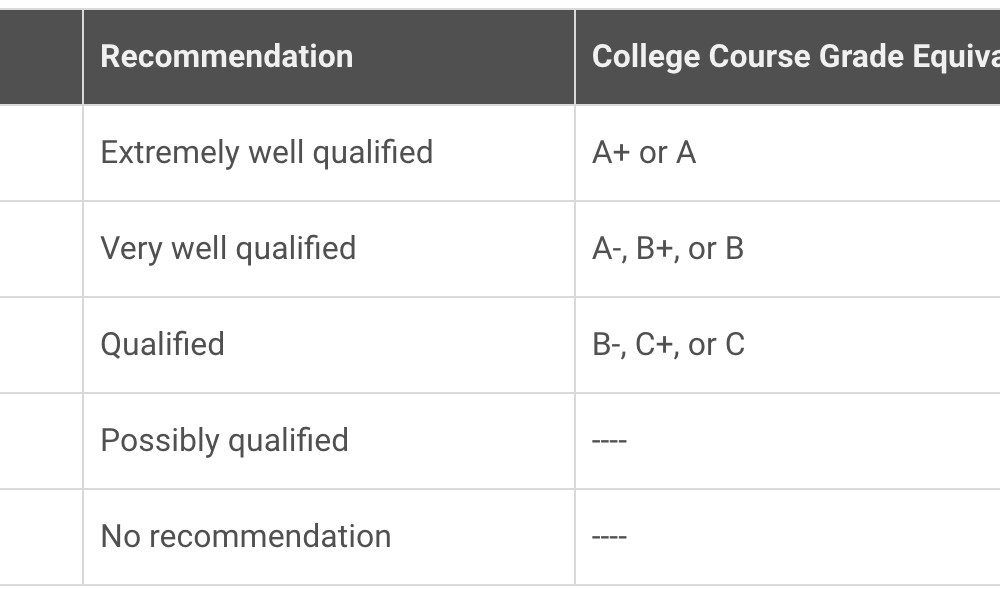1000x596 pixels.
Task: Click dashes cell beside No recommendation
Action: pos(788,537)
